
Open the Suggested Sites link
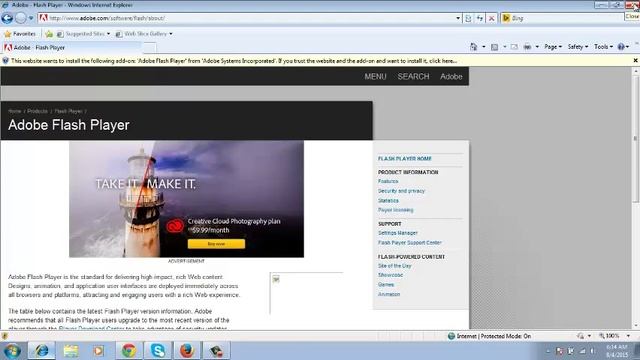[83, 34]
